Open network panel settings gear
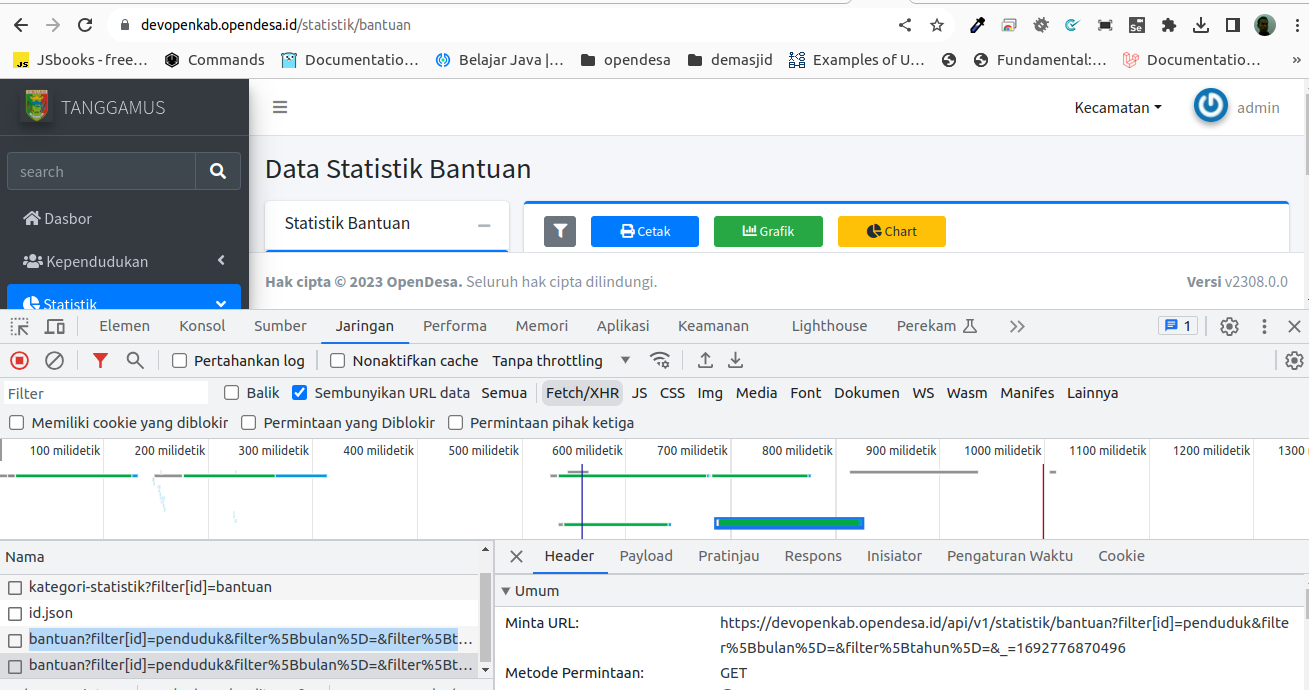This screenshot has height=690, width=1309. point(1294,360)
